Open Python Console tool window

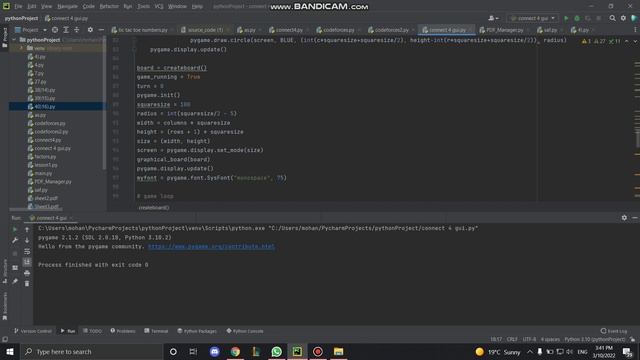245,331
